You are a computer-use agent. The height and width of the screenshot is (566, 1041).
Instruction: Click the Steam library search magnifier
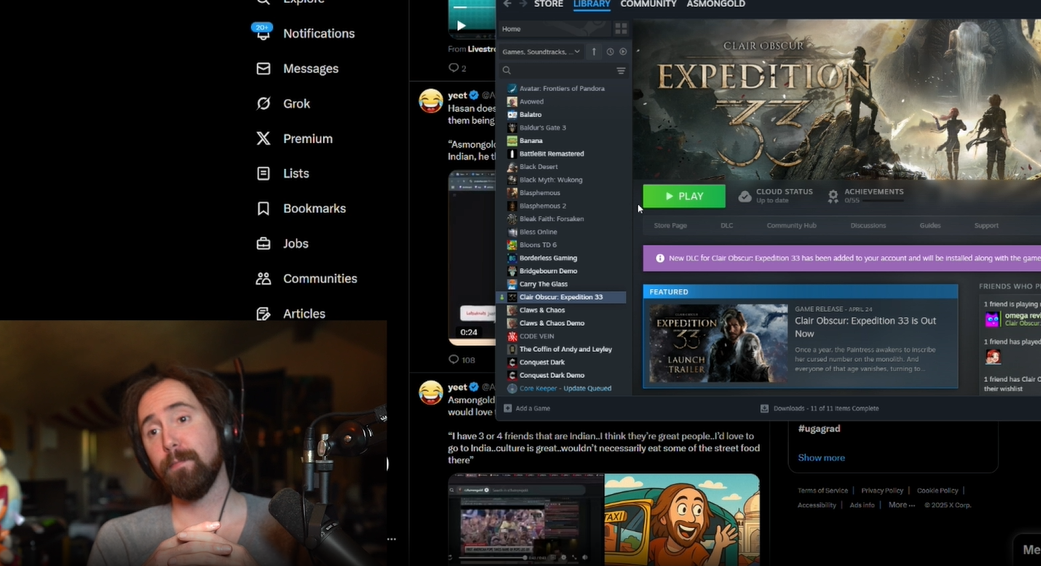(x=507, y=70)
